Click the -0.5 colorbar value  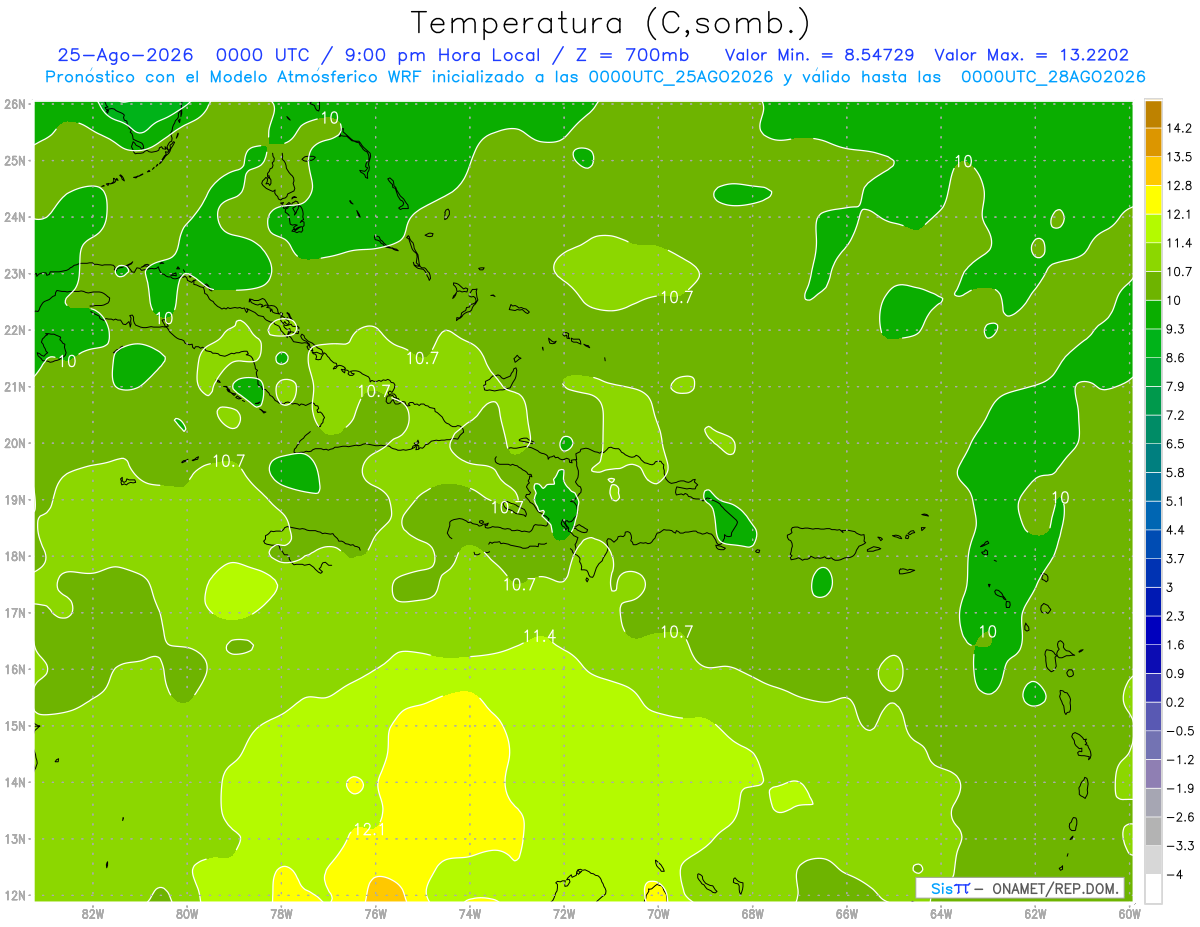pyautogui.click(x=1180, y=731)
